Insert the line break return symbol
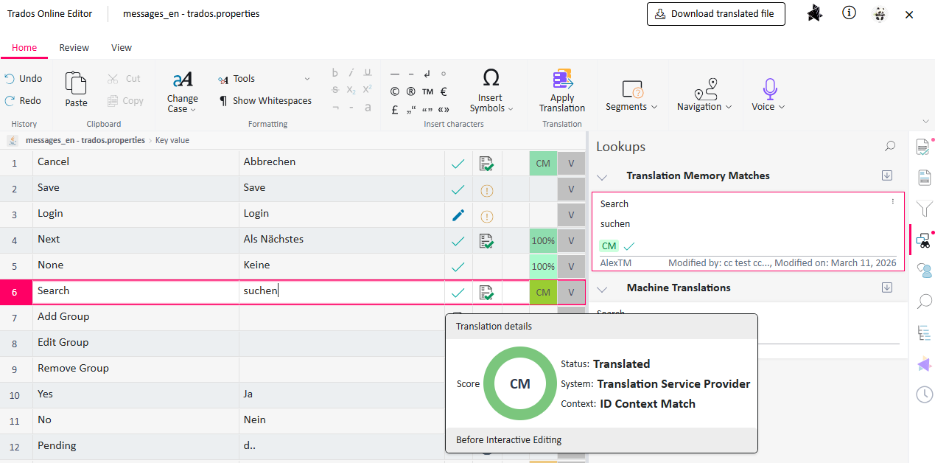 [427, 74]
